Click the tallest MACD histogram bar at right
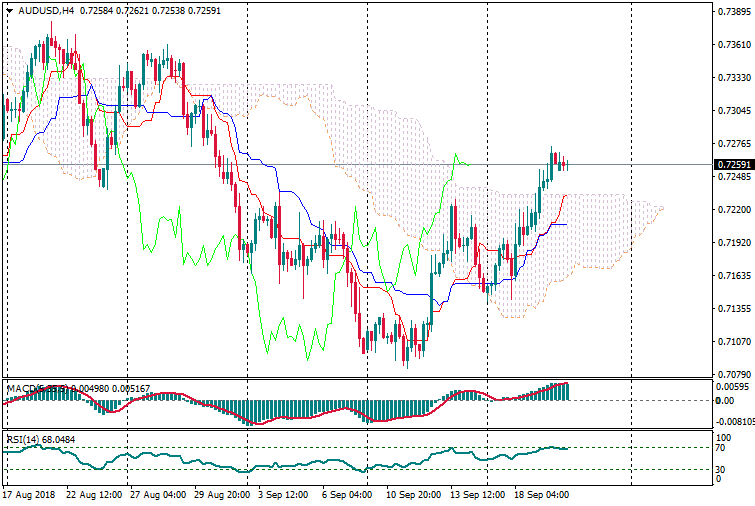 (566, 391)
